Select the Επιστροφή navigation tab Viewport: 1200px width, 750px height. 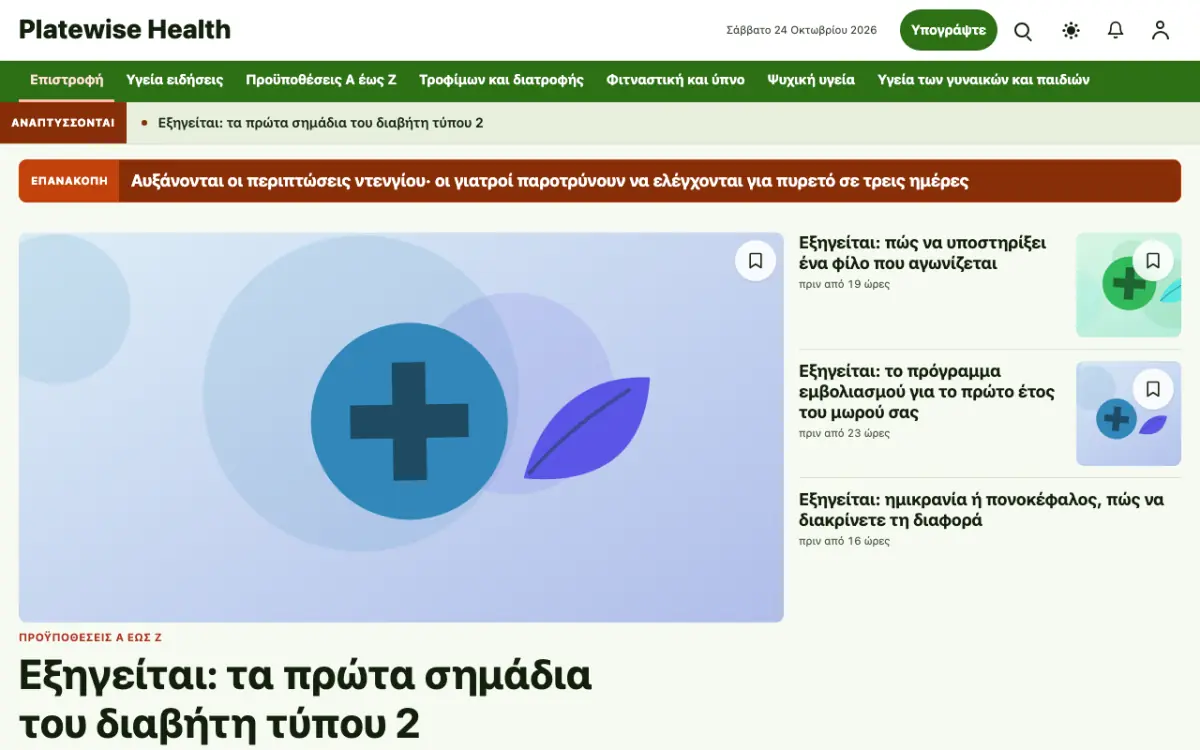point(67,80)
